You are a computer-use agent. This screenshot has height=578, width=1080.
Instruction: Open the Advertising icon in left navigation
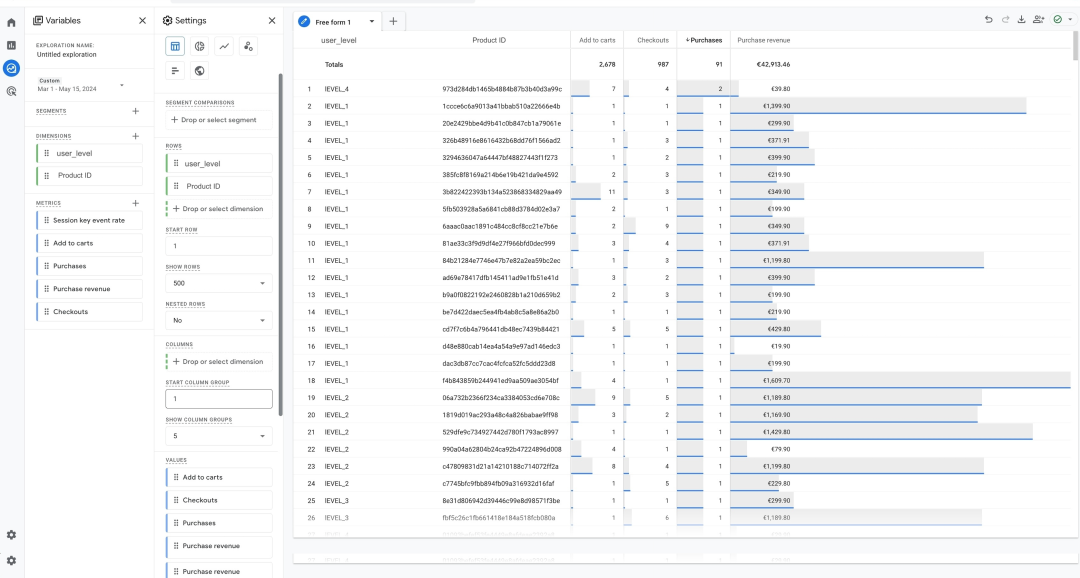click(x=11, y=91)
